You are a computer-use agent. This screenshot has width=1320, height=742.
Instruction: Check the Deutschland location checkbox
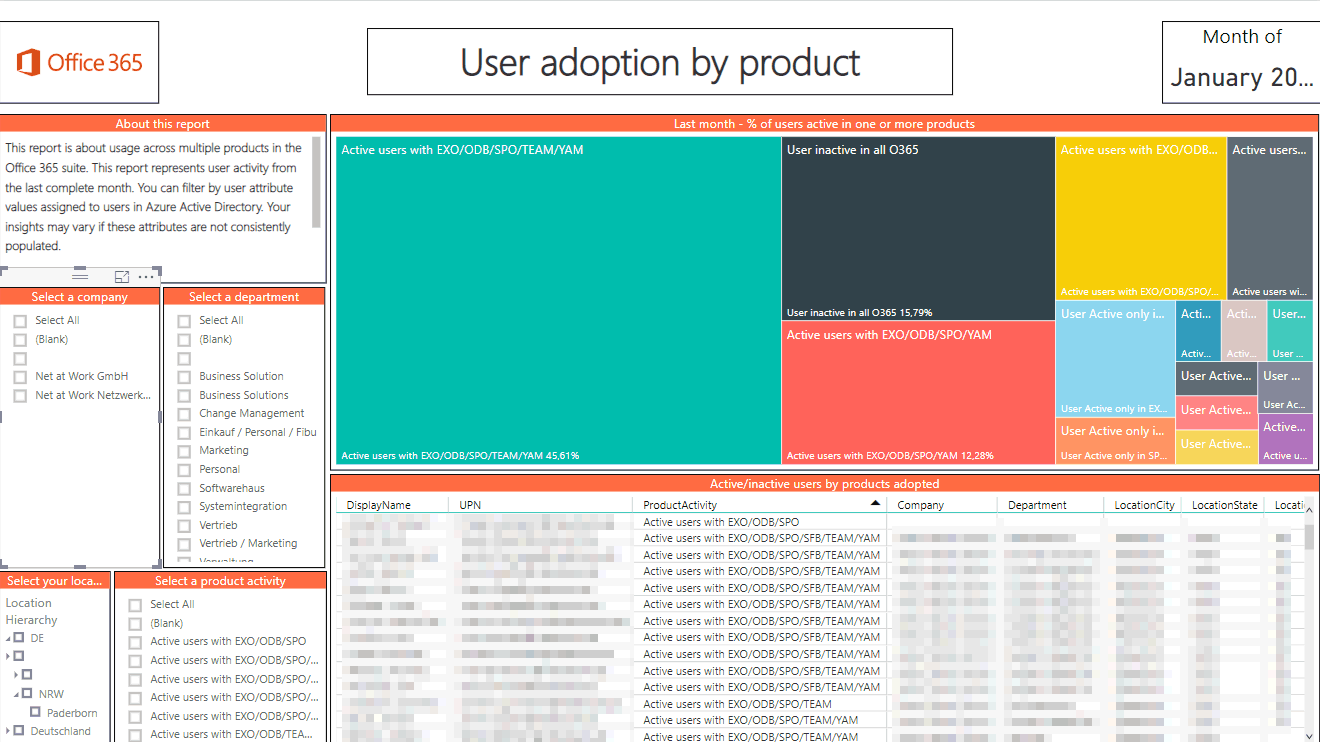pyautogui.click(x=19, y=732)
